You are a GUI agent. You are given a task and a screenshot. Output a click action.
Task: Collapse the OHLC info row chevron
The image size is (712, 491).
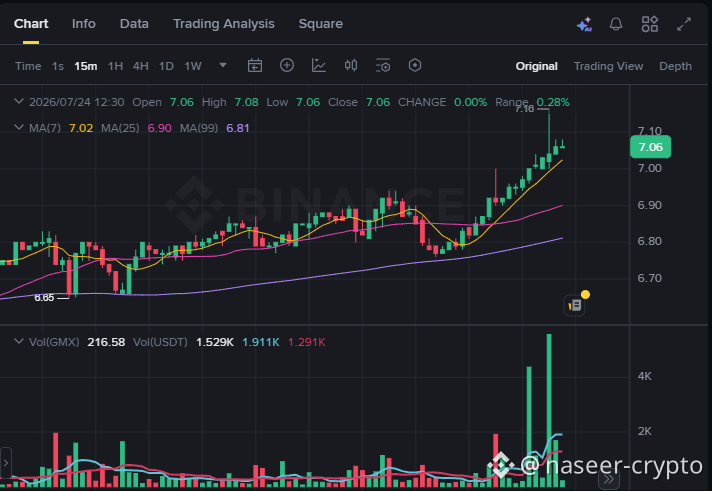pos(19,101)
